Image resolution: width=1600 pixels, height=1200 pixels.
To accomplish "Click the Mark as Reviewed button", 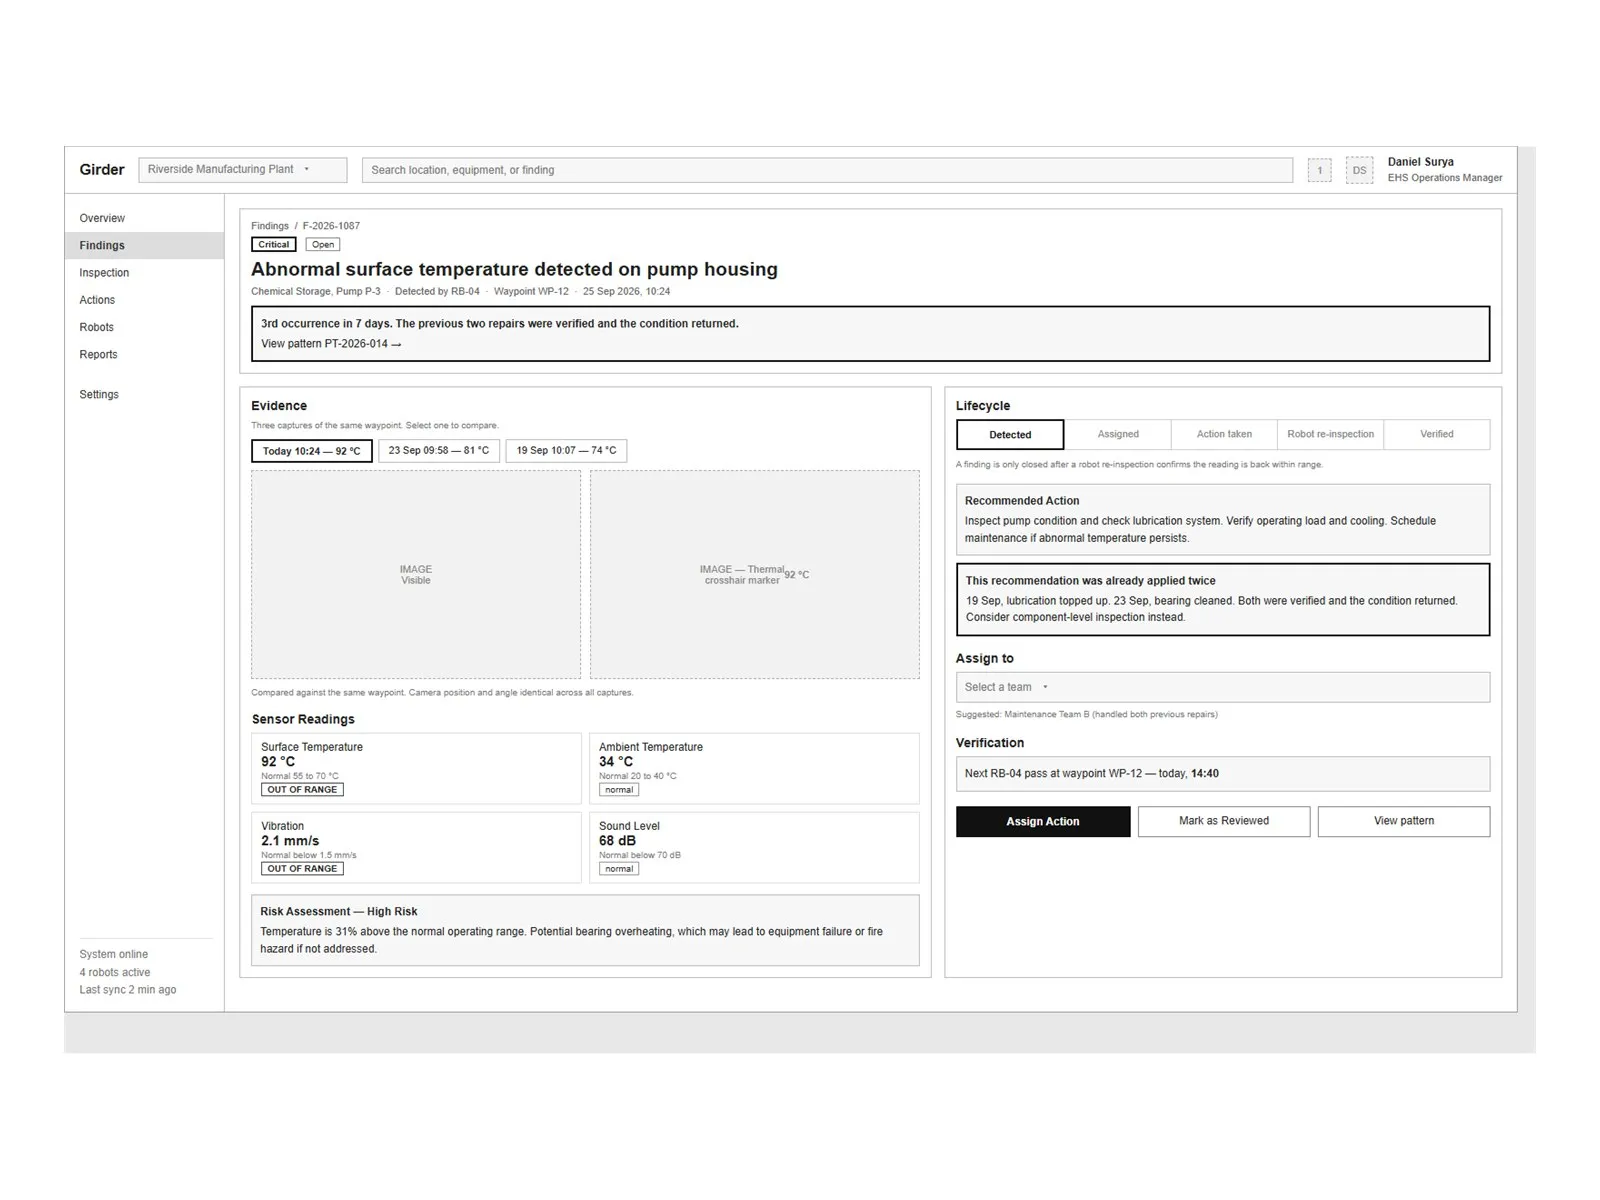I will click(x=1224, y=821).
